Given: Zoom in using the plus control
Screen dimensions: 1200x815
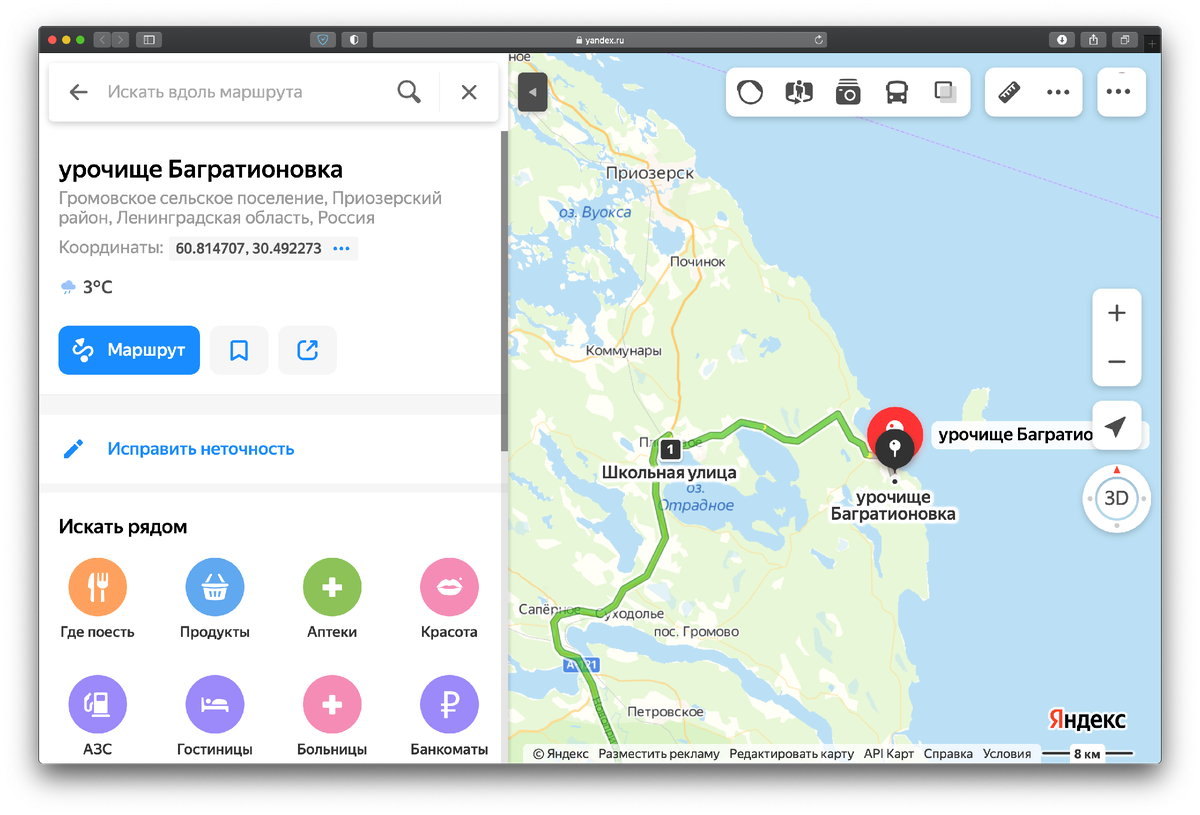Looking at the screenshot, I should (x=1116, y=312).
